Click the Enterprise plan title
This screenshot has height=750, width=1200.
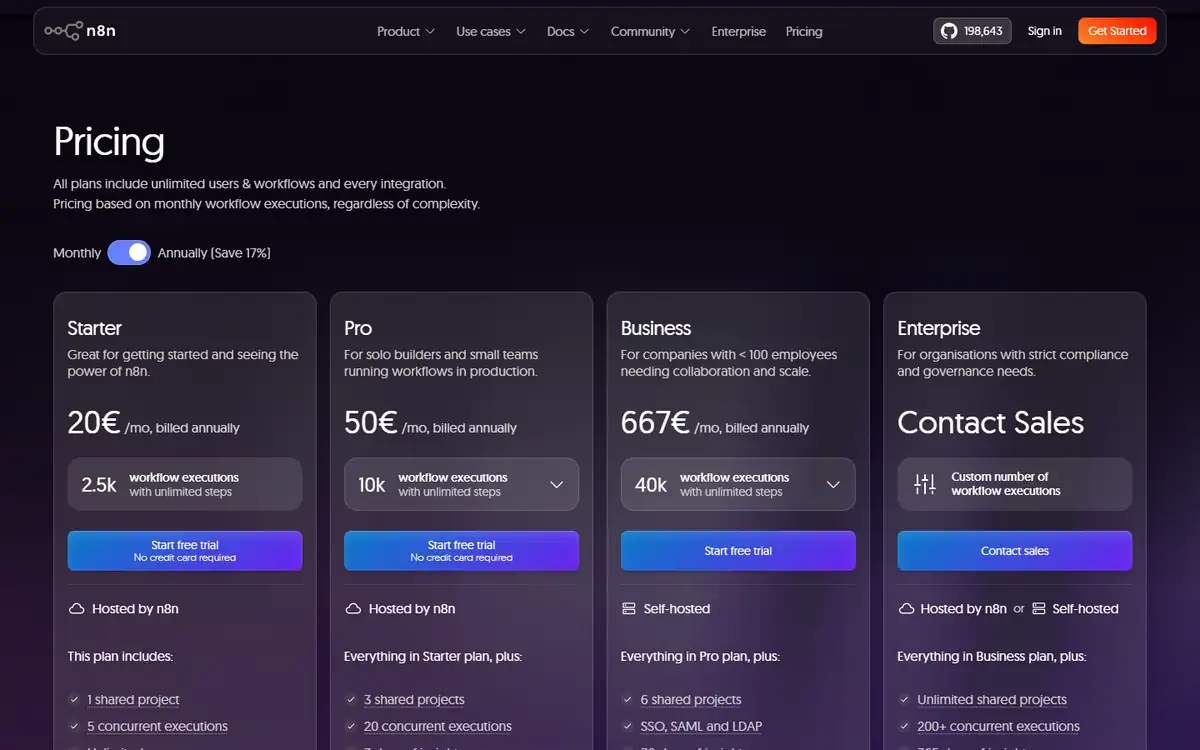click(939, 328)
